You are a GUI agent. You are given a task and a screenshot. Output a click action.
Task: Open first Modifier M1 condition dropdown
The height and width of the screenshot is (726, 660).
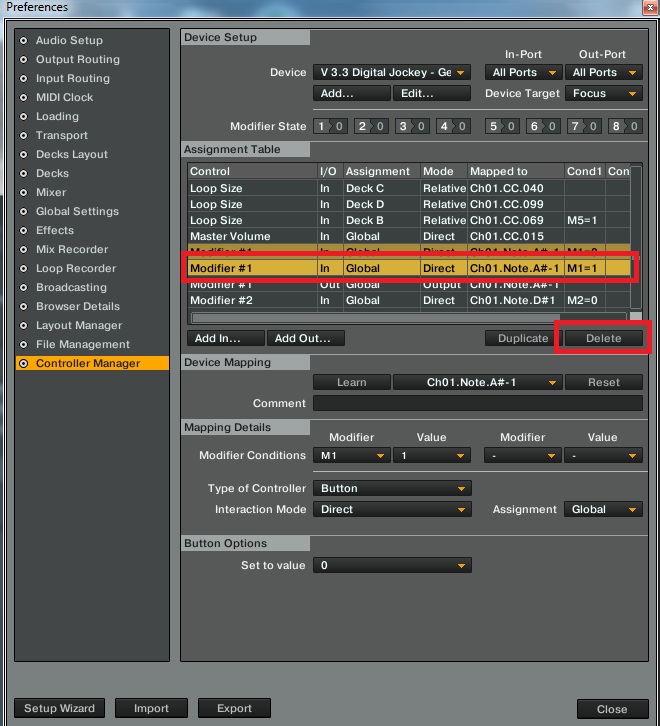tap(352, 456)
